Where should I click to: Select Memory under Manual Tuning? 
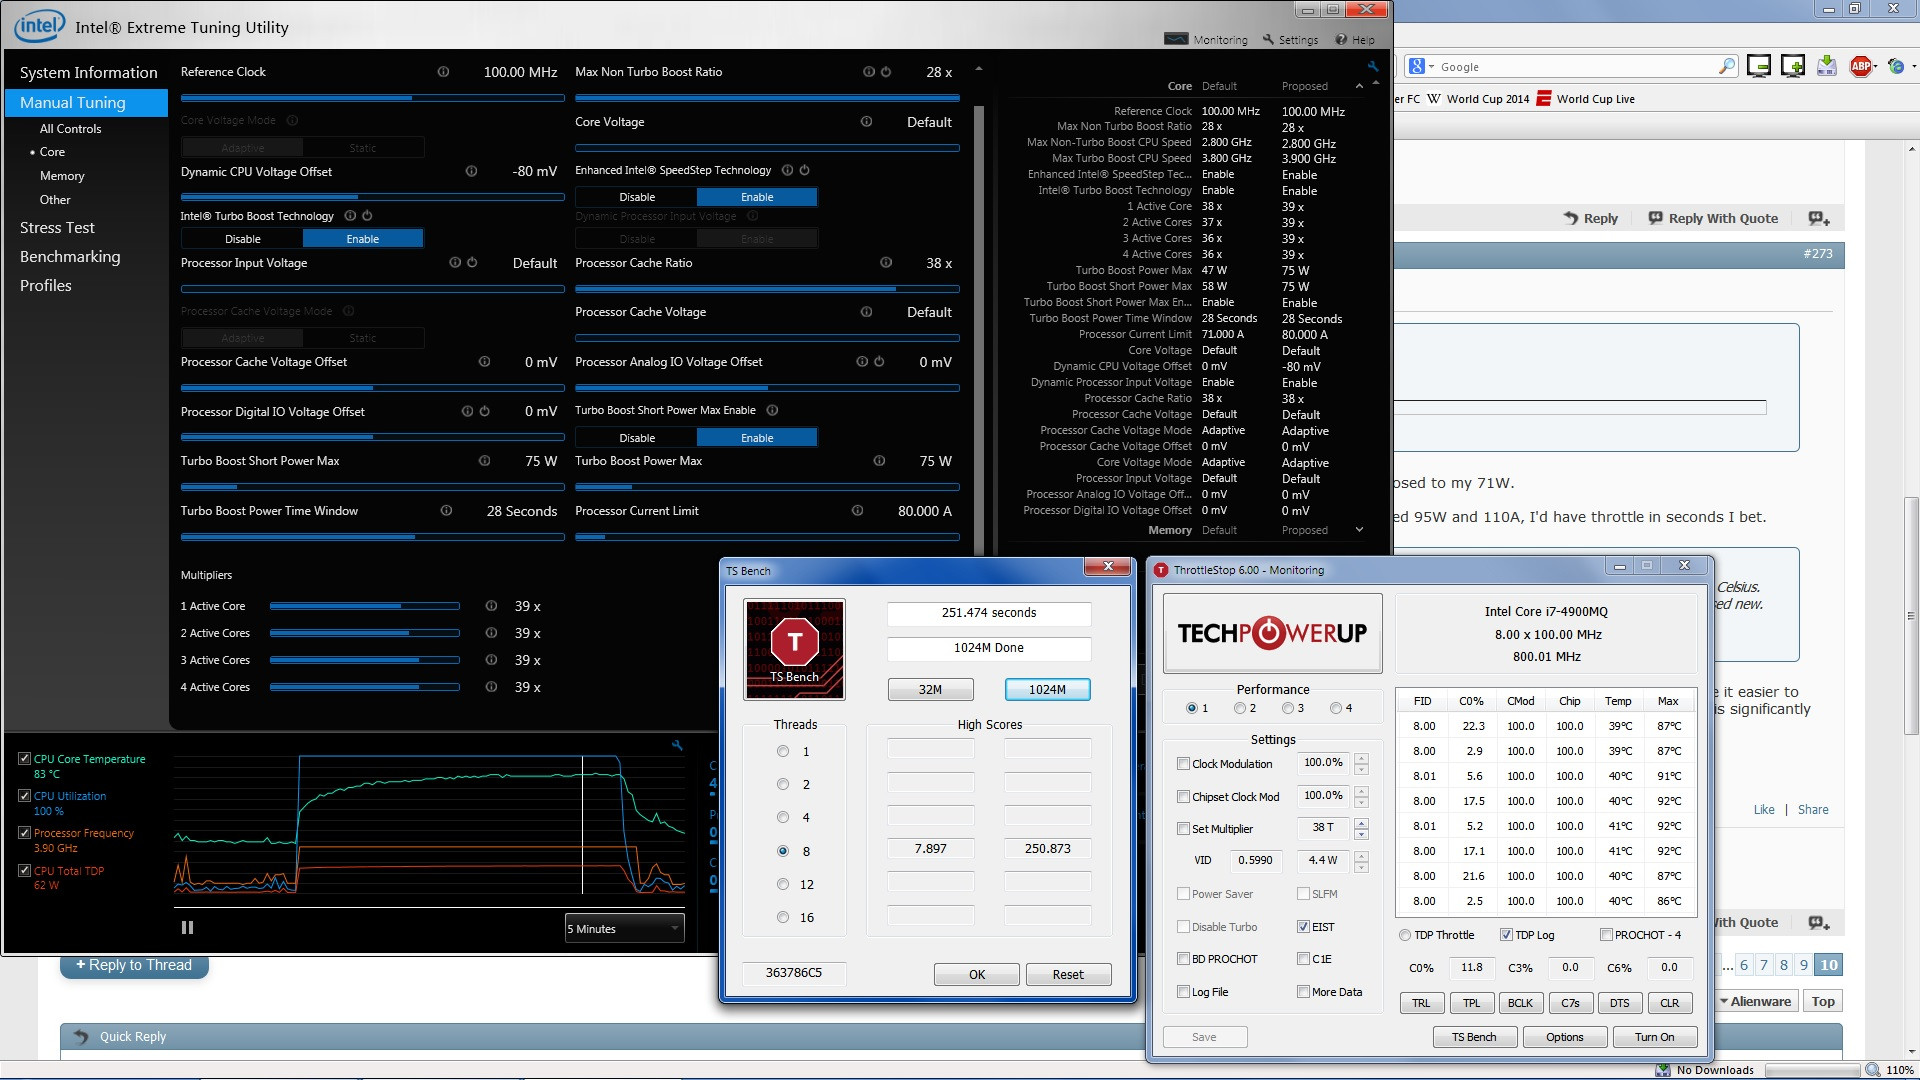(62, 176)
